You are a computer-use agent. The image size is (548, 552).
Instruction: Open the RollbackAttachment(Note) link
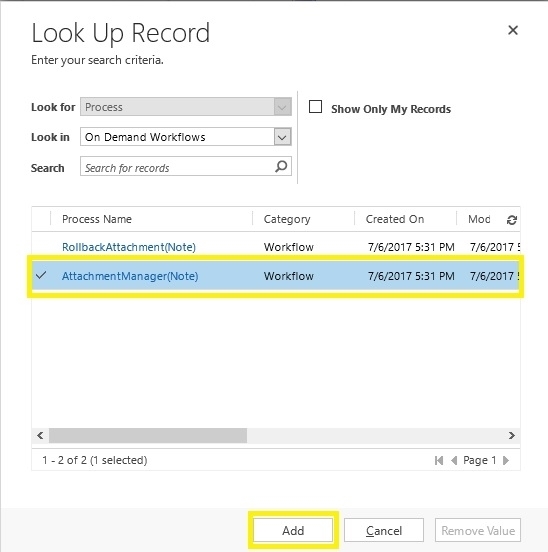pyautogui.click(x=129, y=247)
